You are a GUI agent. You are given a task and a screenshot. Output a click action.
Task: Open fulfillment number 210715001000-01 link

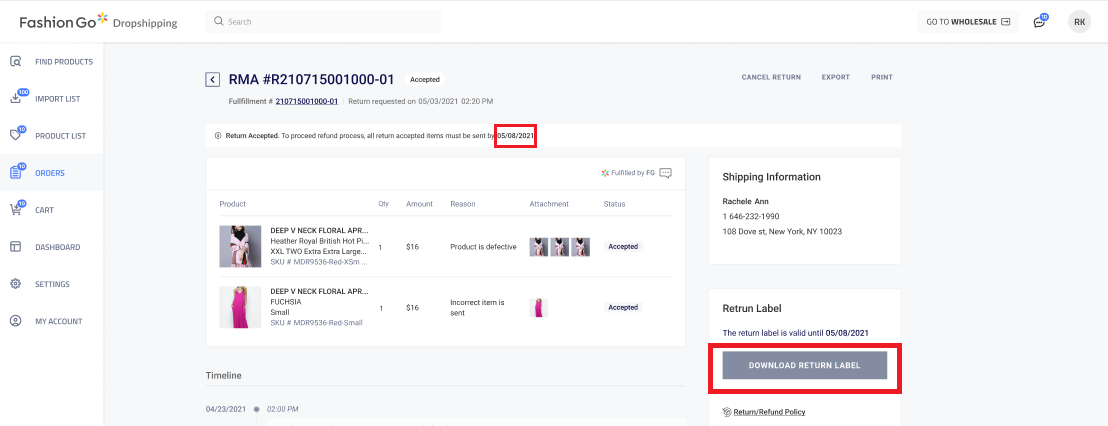[x=307, y=101]
